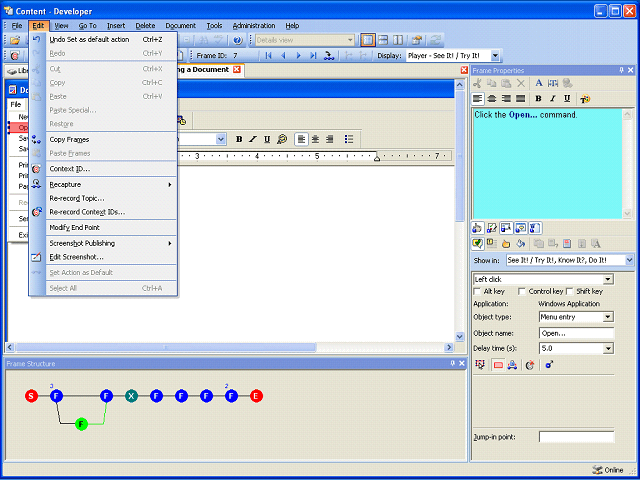This screenshot has width=640, height=480.
Task: Choose Undo Set as default action
Action: pos(103,40)
